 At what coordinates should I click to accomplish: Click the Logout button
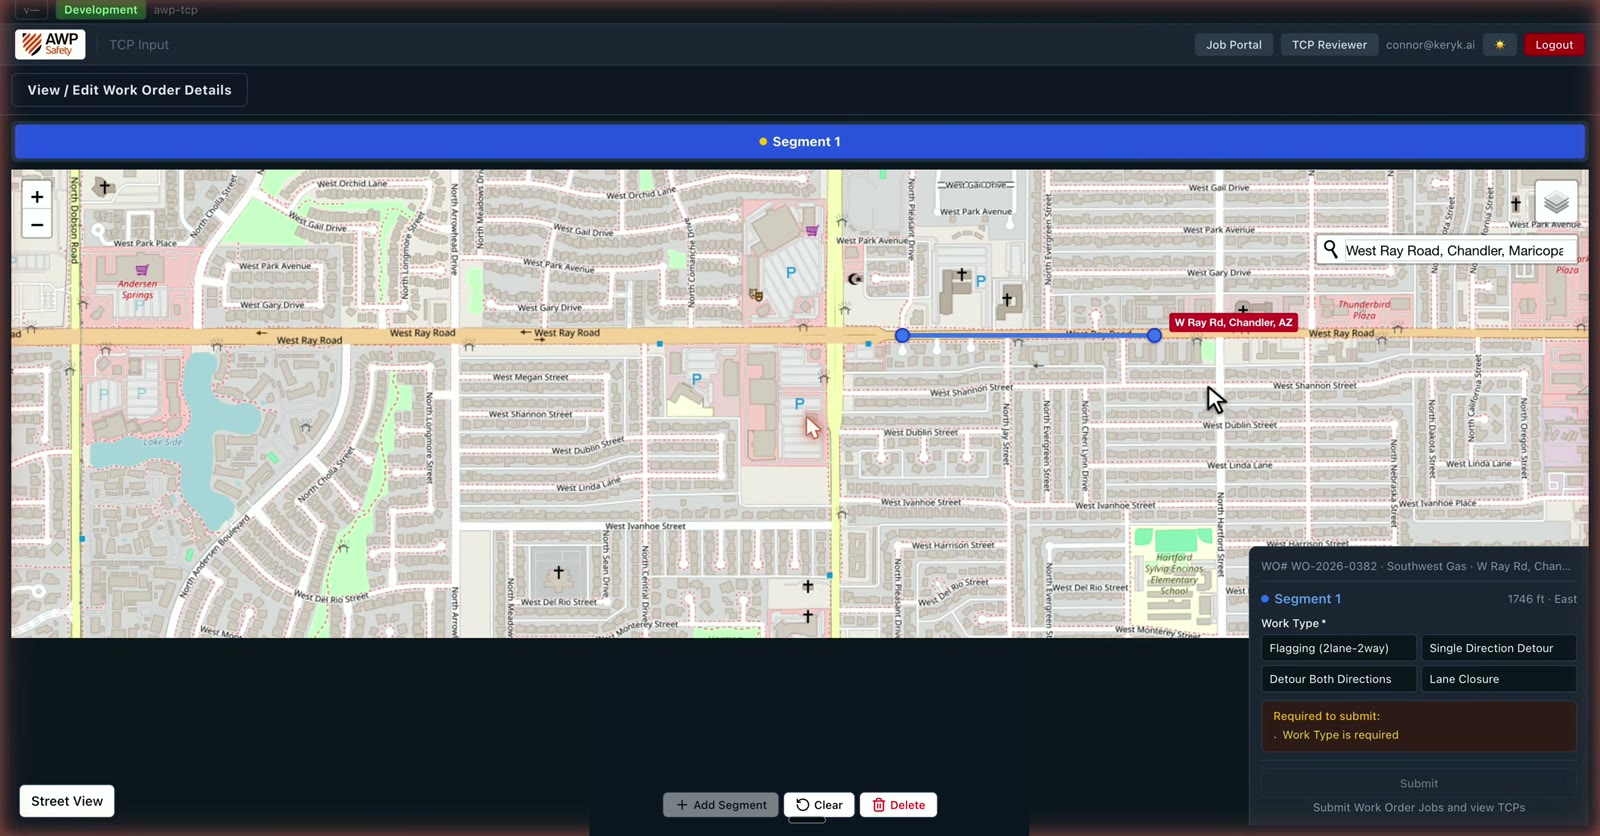[1553, 45]
